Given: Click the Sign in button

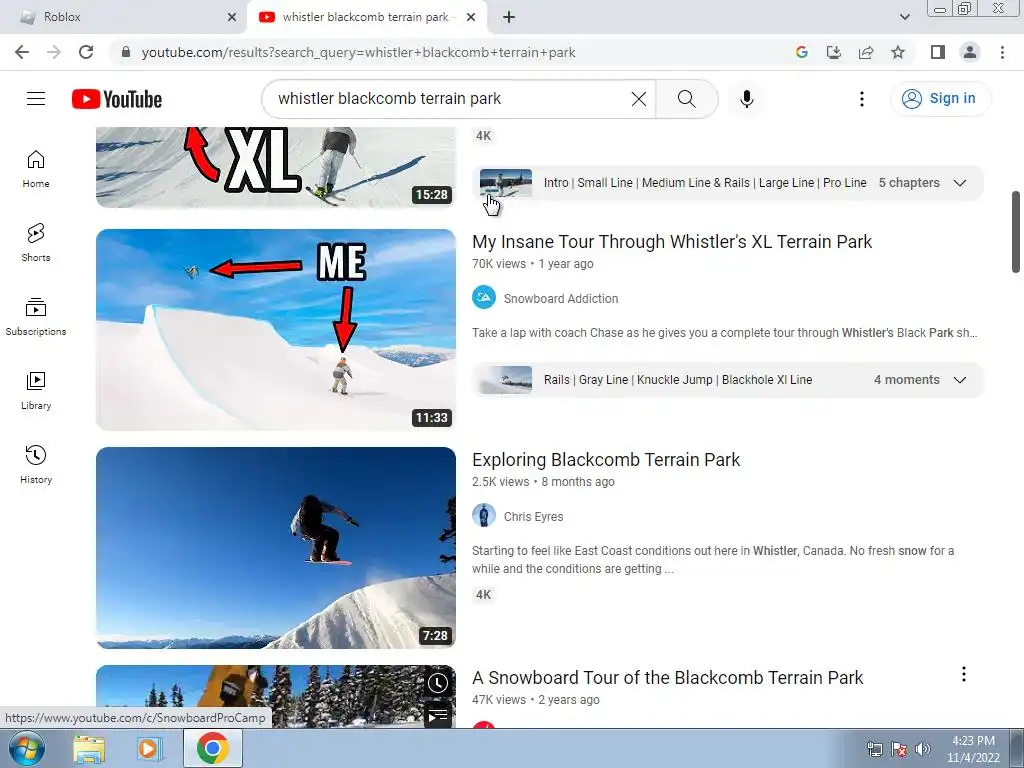Looking at the screenshot, I should [x=940, y=99].
